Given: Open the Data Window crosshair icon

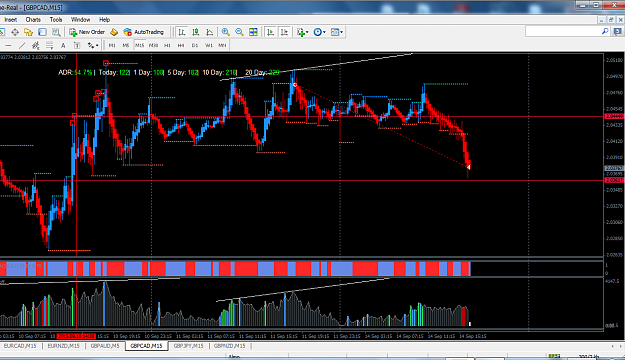Looking at the screenshot, I should pyautogui.click(x=15, y=32).
